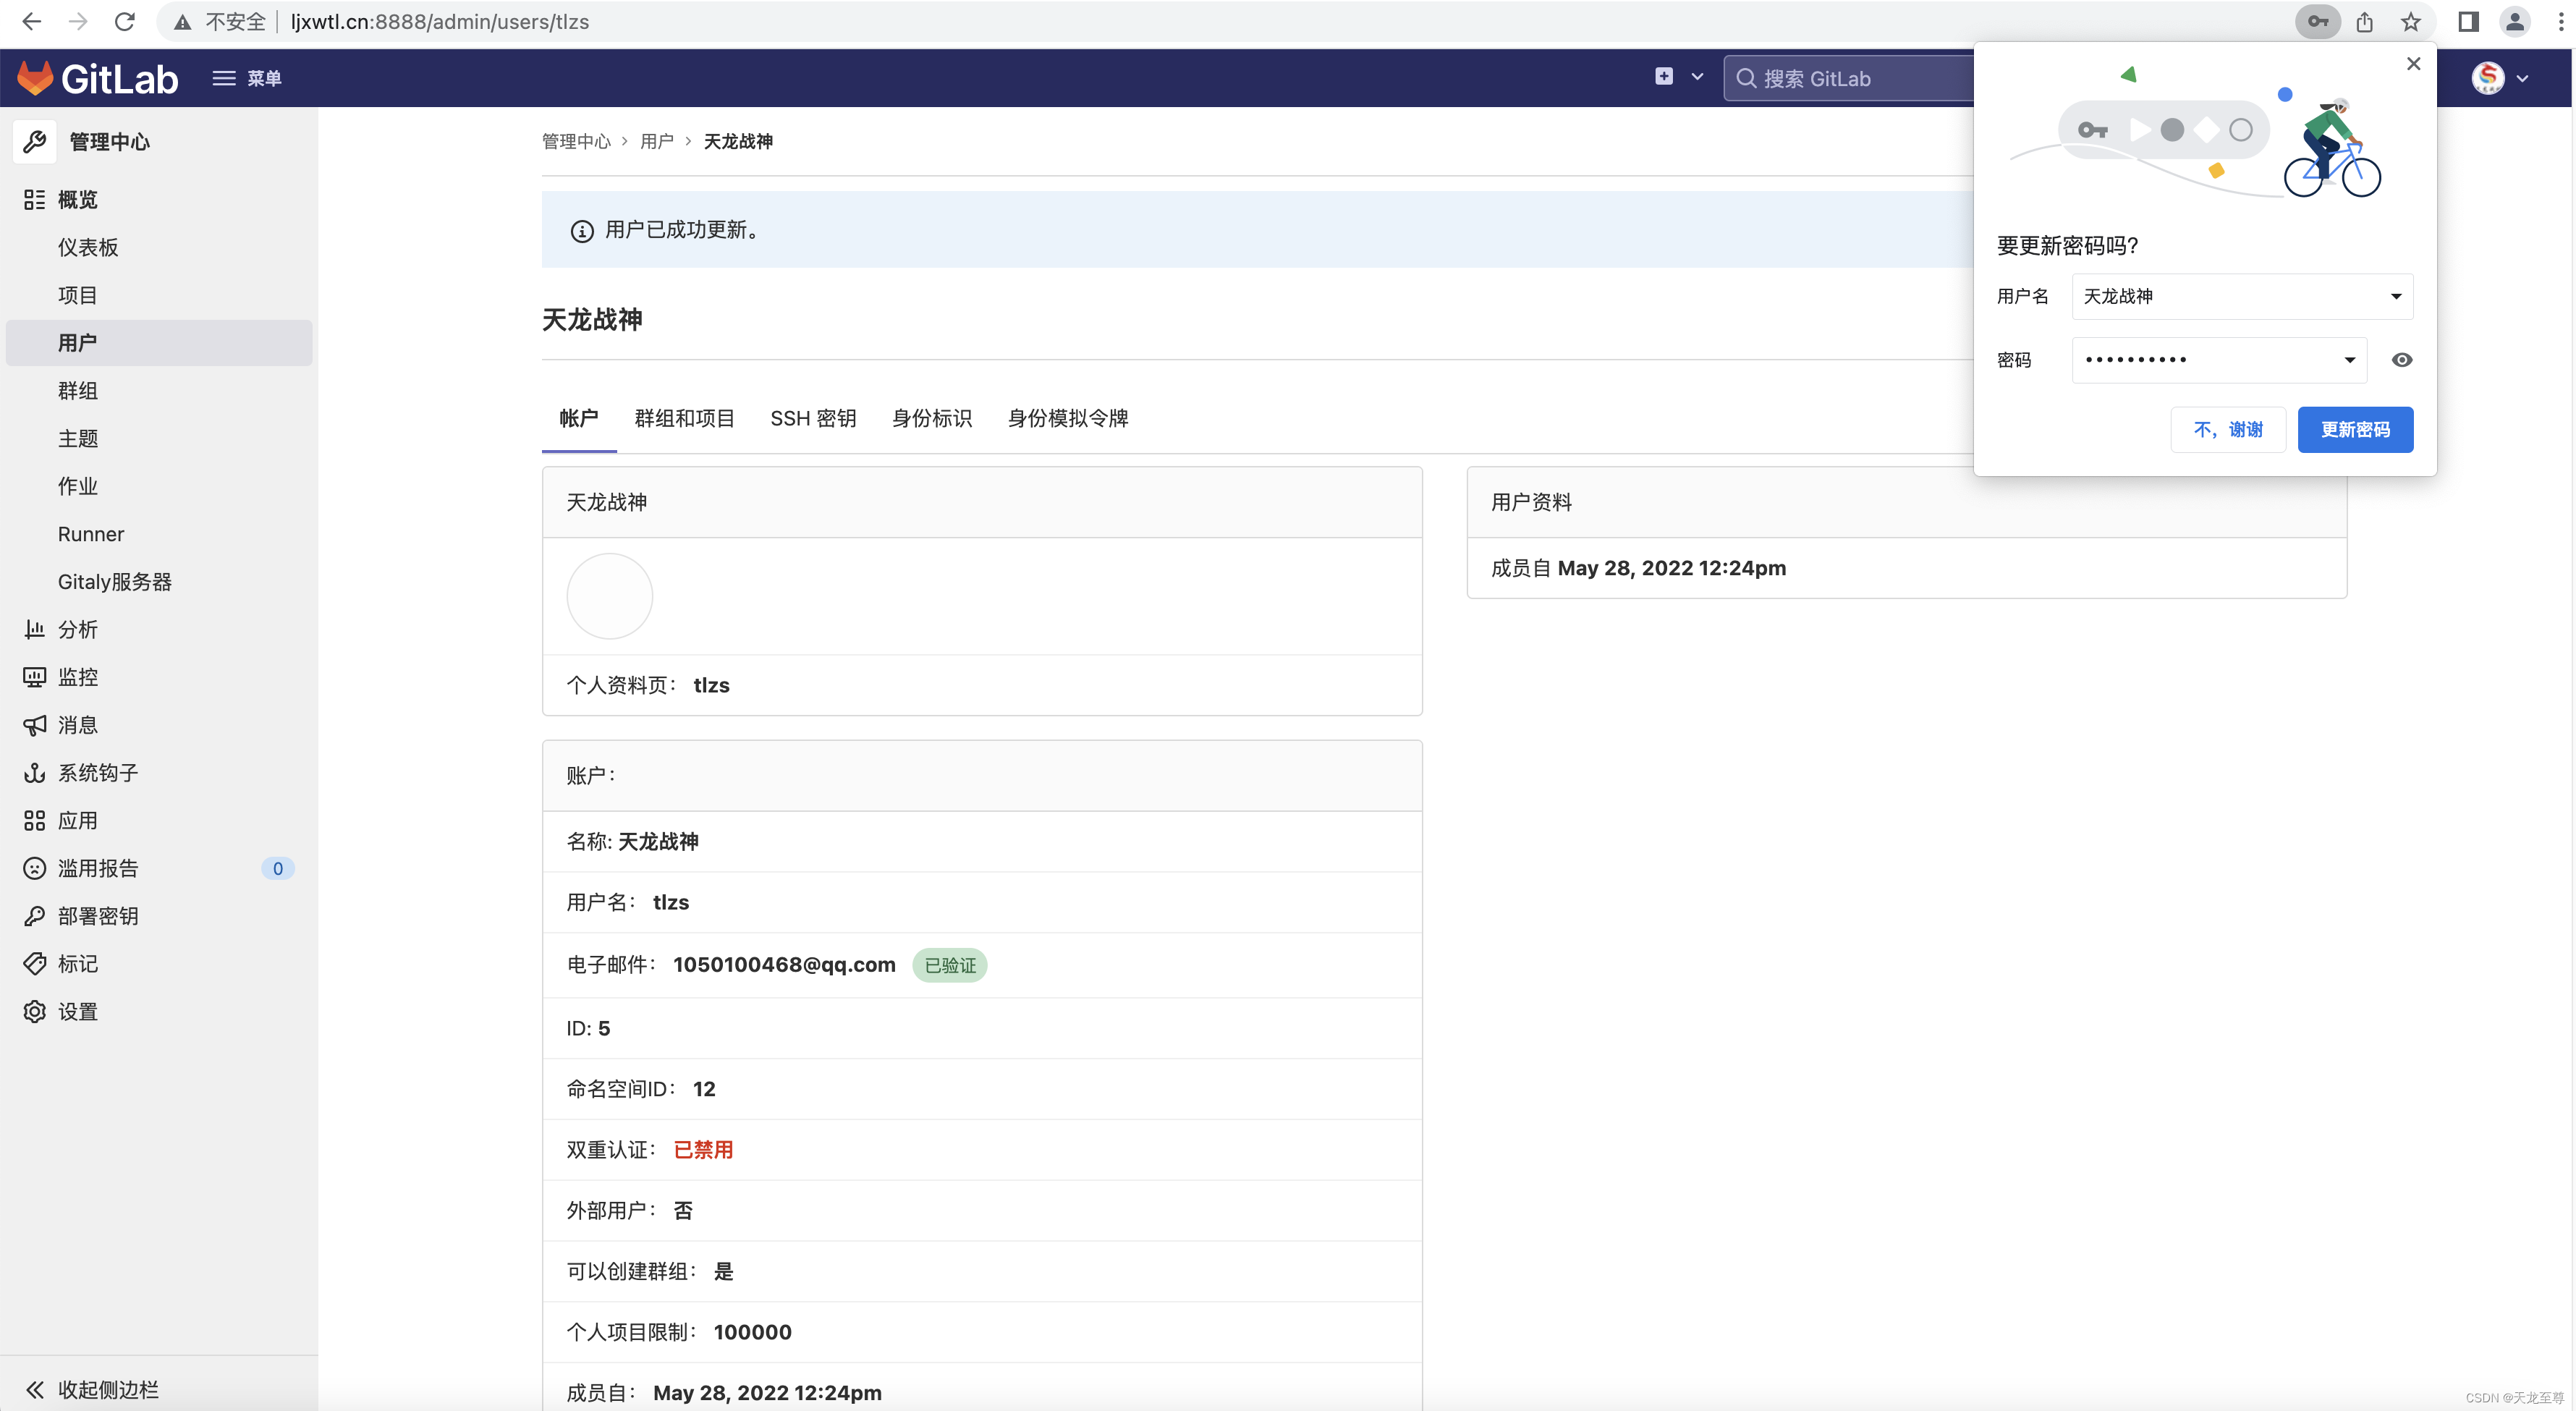Screen dimensions: 2576x1411
Task: Open Runner in the sidebar
Action: coord(91,534)
